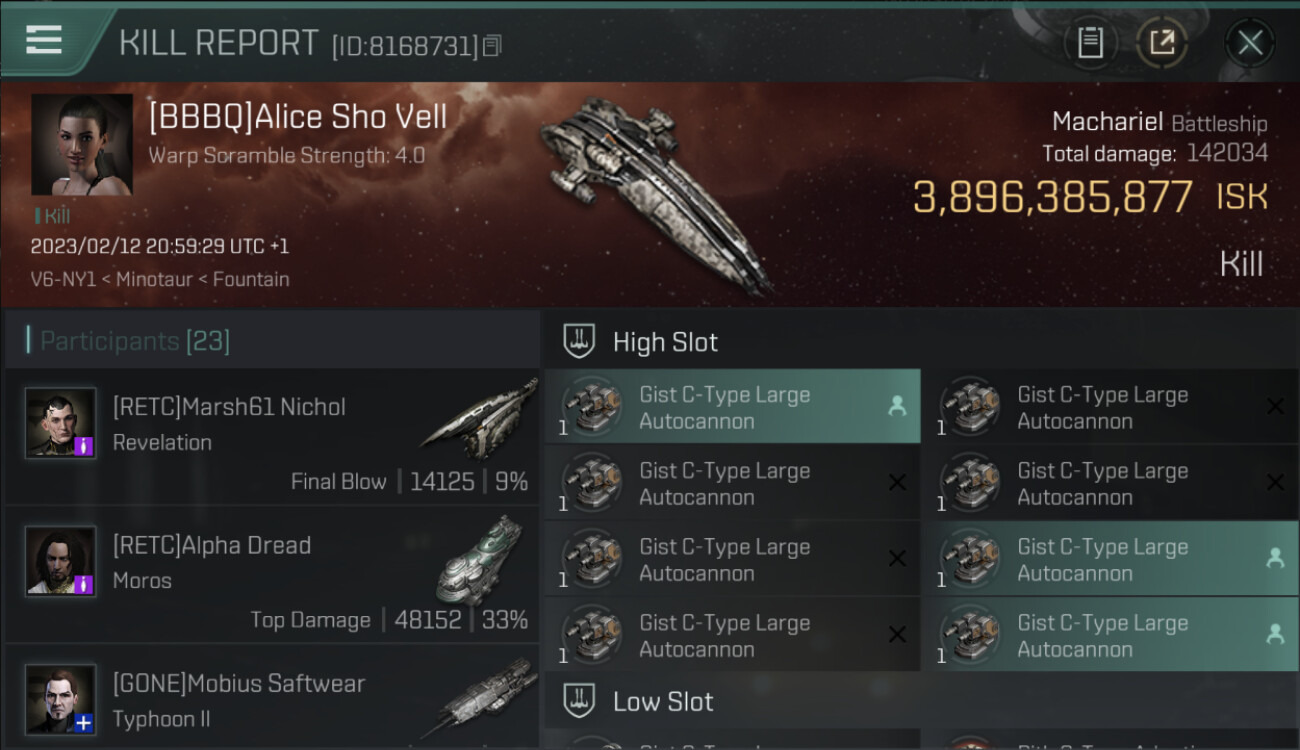
Task: Click the clipboard icon in header
Action: 1090,42
